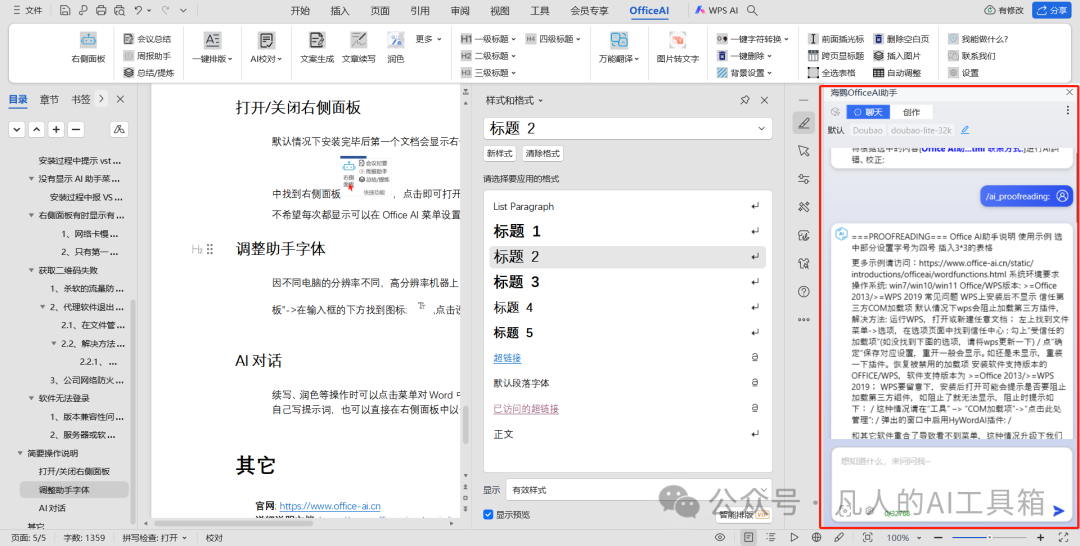Viewport: 1080px width, 546px height.
Task: Open the 会员专享 tab
Action: [x=590, y=10]
